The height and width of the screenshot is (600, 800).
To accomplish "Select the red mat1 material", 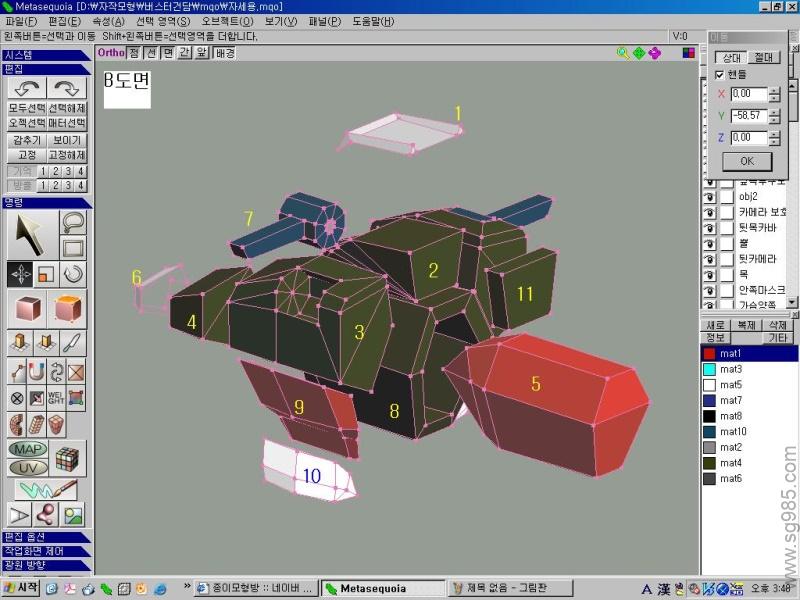I will point(748,354).
